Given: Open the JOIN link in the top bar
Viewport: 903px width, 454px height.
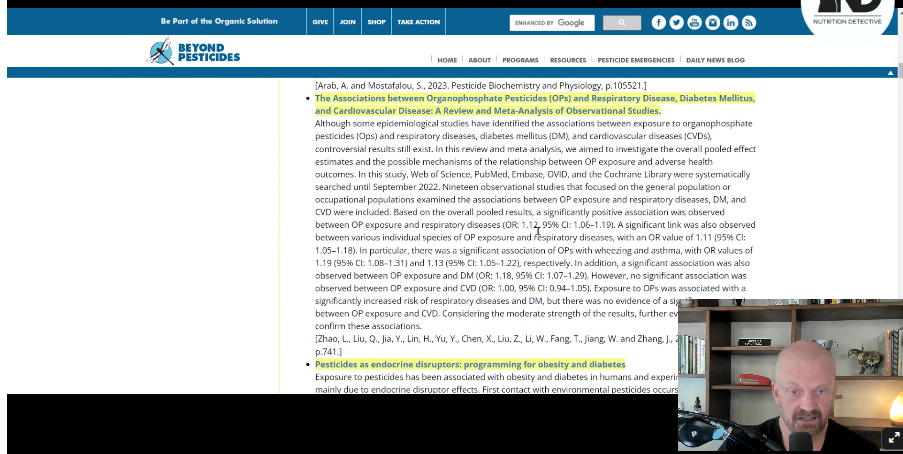Looking at the screenshot, I should [347, 22].
